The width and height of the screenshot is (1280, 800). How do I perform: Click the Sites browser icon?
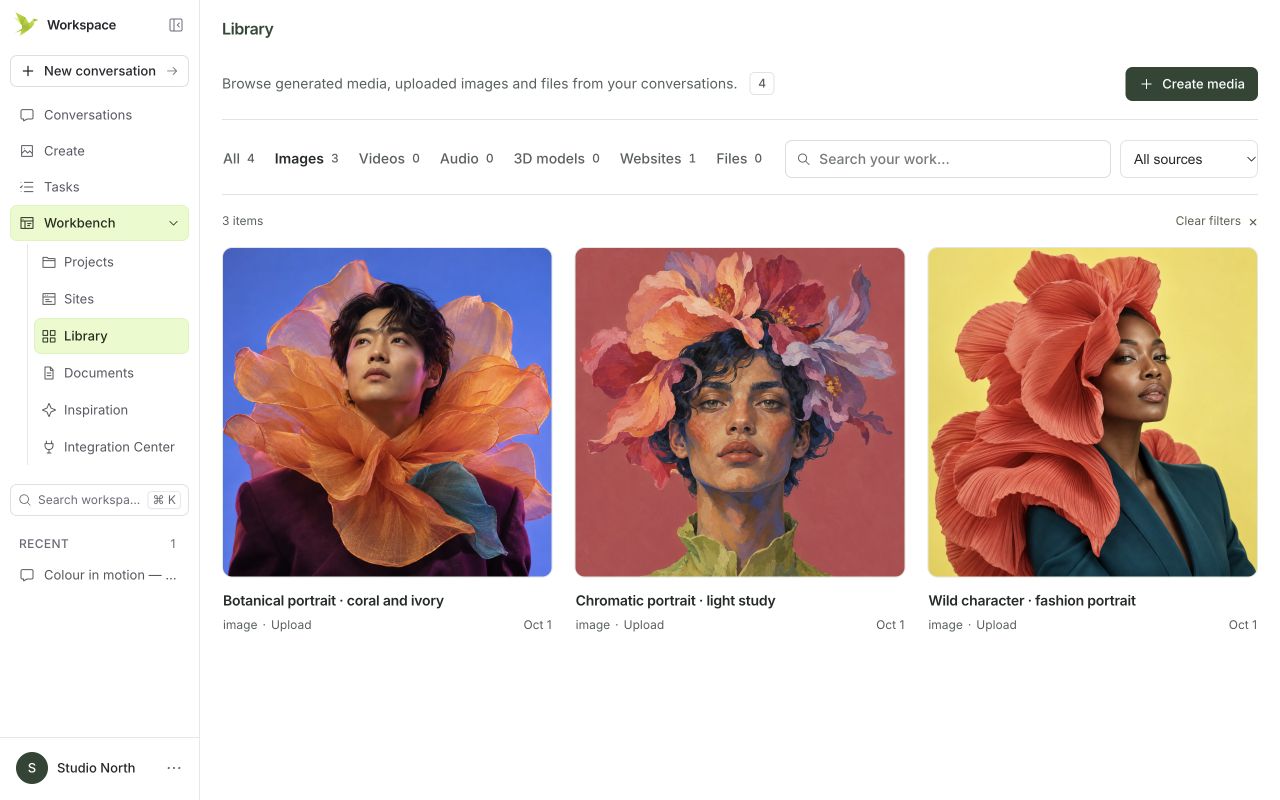tap(49, 299)
